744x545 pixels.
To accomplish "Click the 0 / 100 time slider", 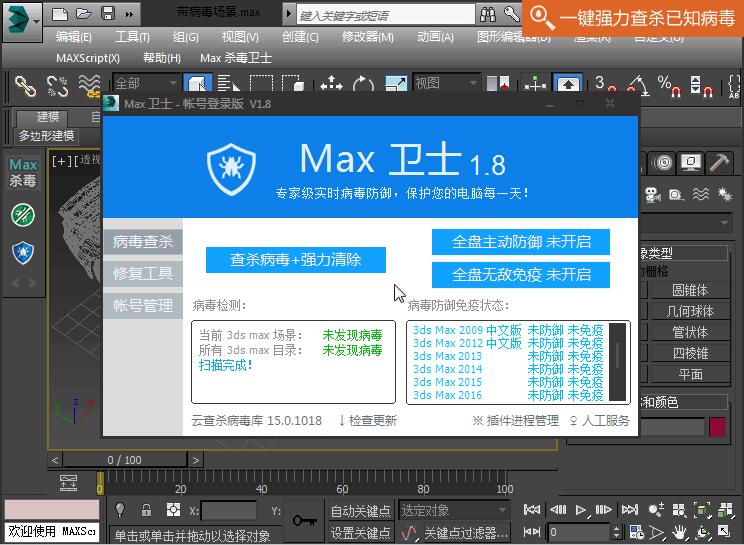I will point(124,460).
